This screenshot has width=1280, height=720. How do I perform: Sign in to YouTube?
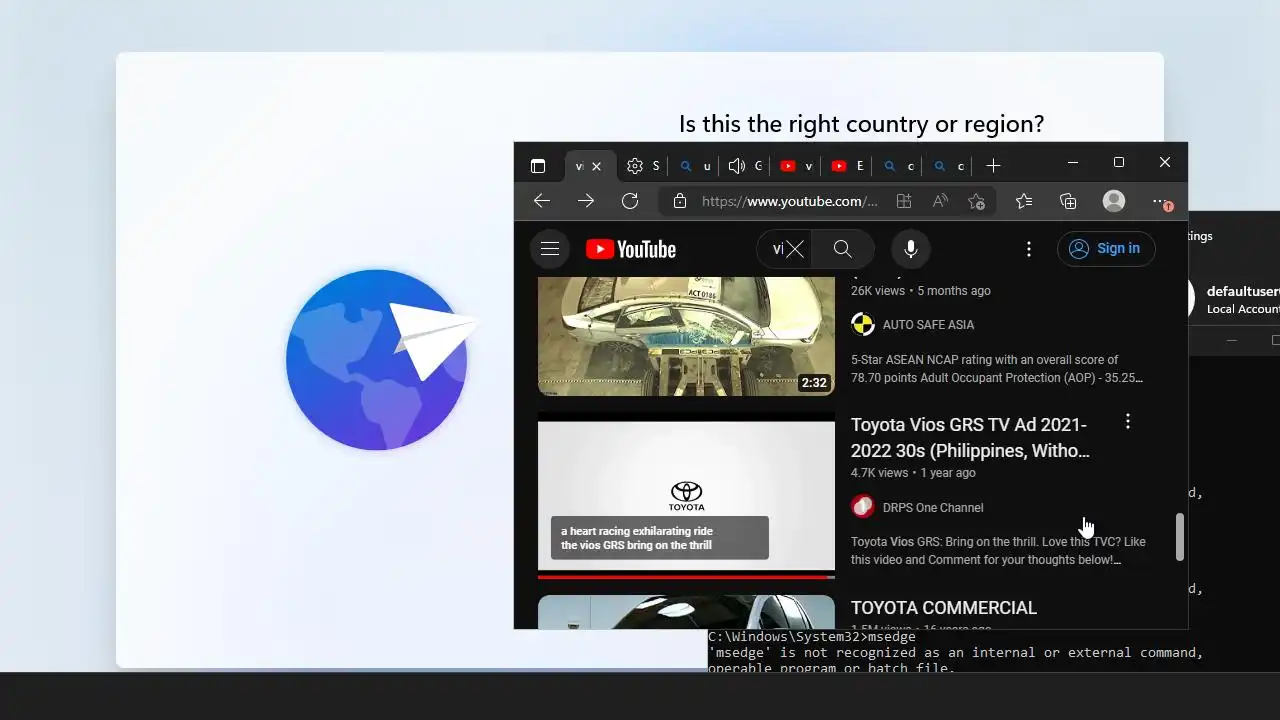click(1106, 249)
